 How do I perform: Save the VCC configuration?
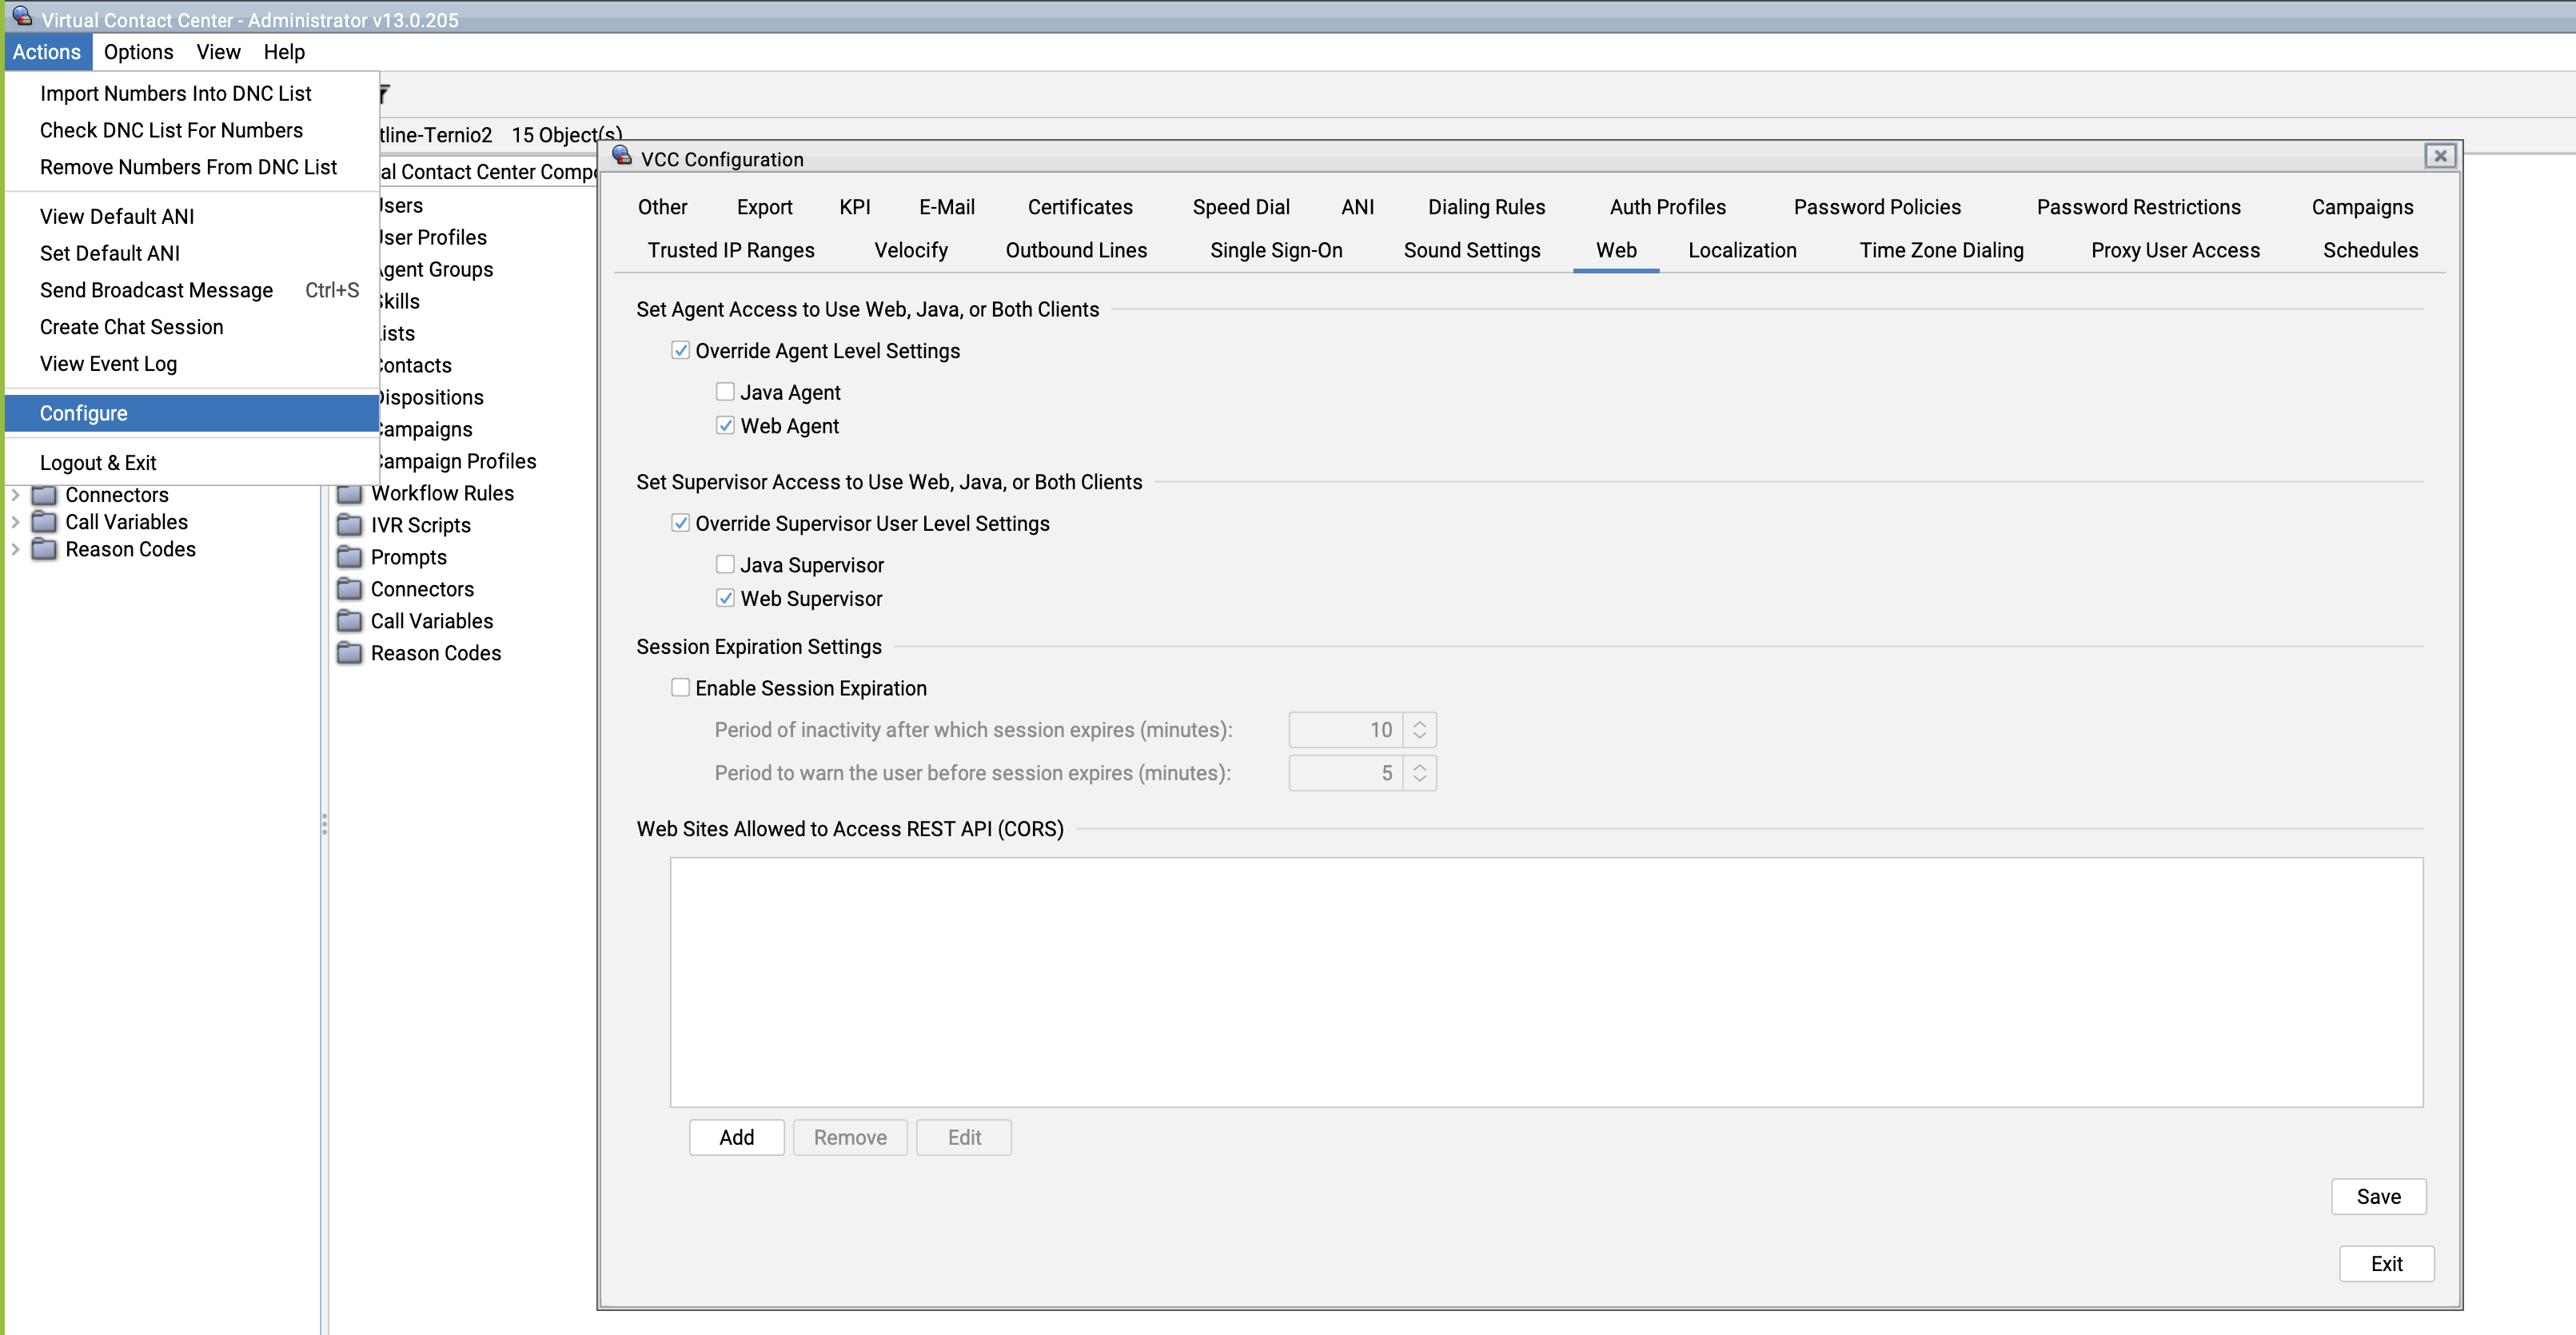coord(2377,1196)
